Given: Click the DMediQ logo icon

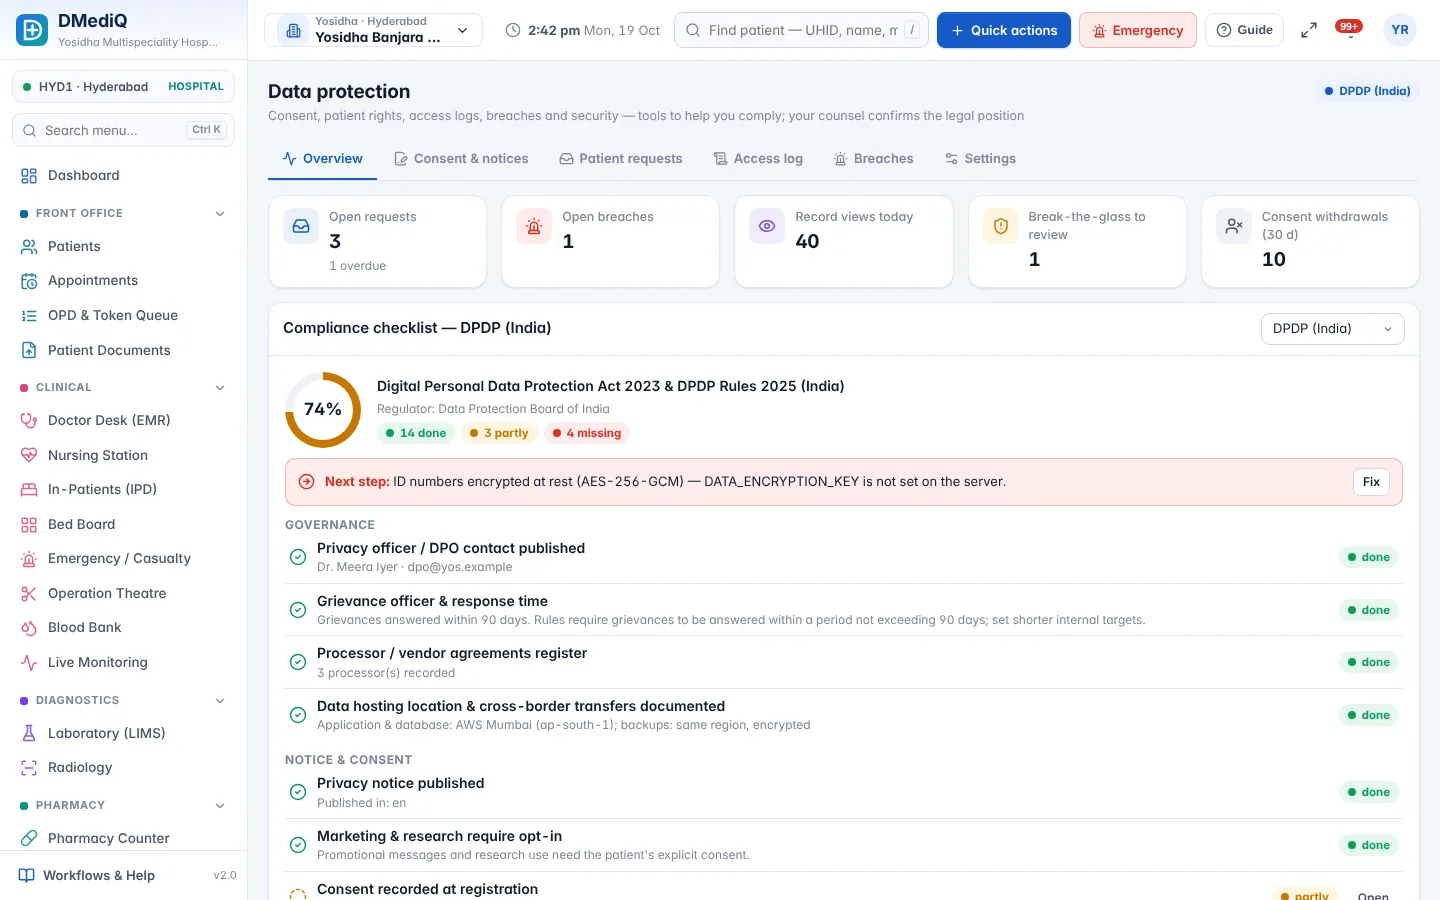Looking at the screenshot, I should (32, 30).
